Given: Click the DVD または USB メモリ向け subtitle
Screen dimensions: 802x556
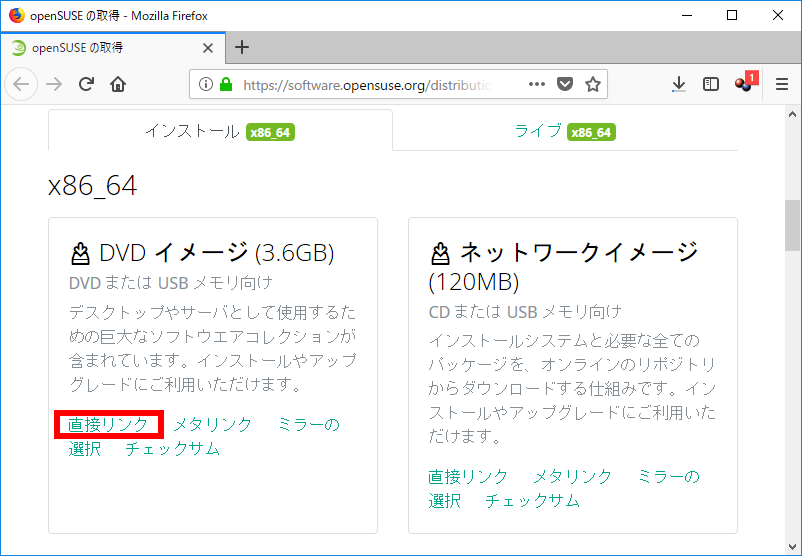Looking at the screenshot, I should pyautogui.click(x=171, y=283).
